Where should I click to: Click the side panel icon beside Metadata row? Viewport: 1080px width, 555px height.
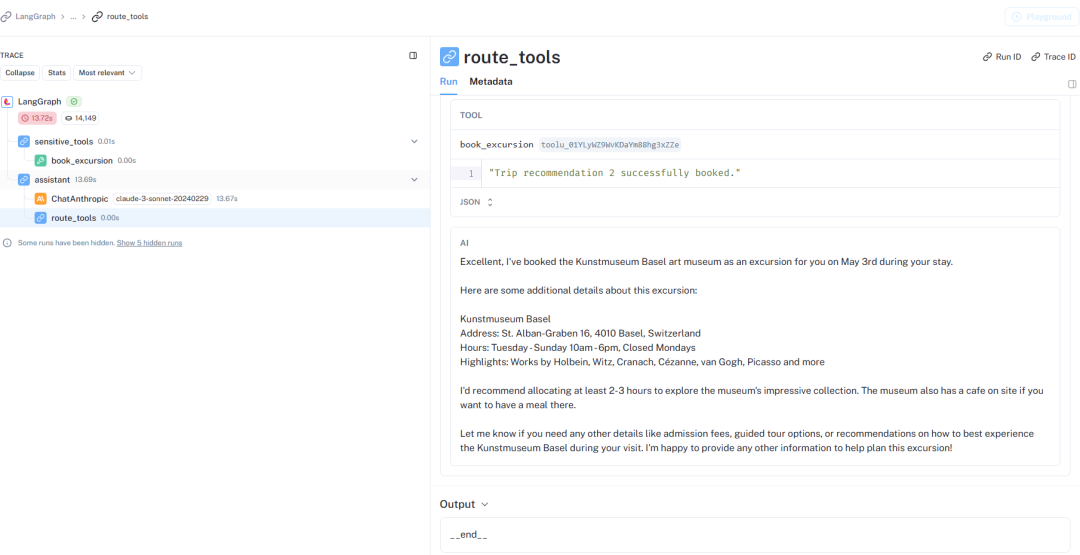click(1072, 84)
